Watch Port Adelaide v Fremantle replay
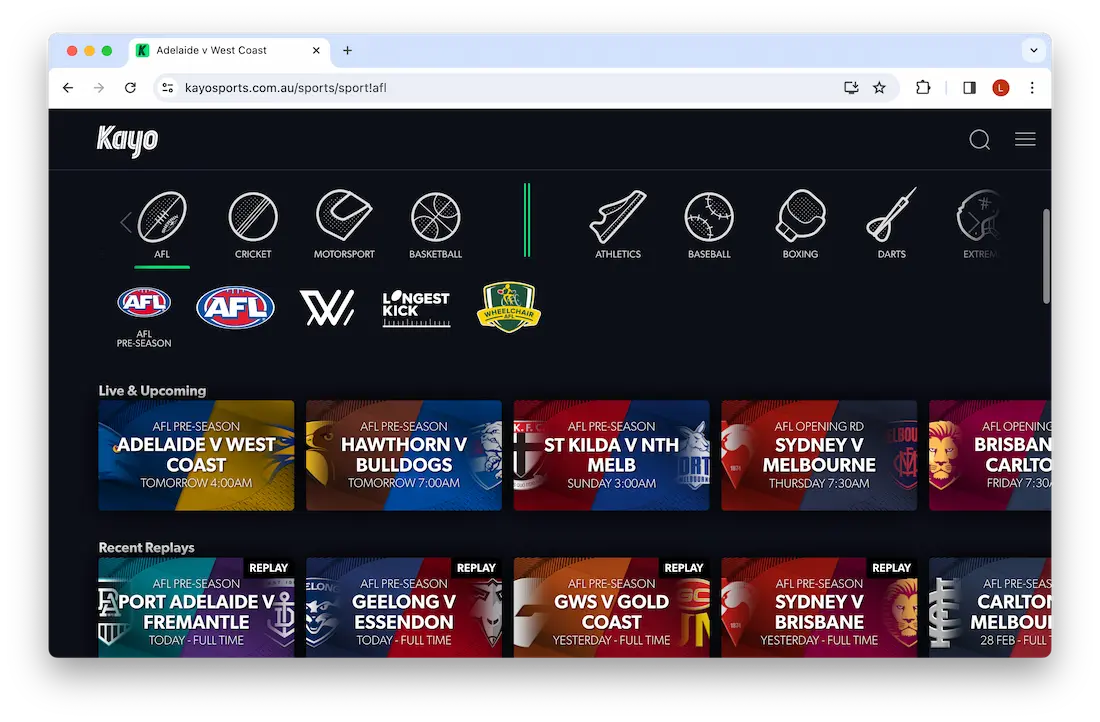The height and width of the screenshot is (722, 1100). tap(196, 608)
